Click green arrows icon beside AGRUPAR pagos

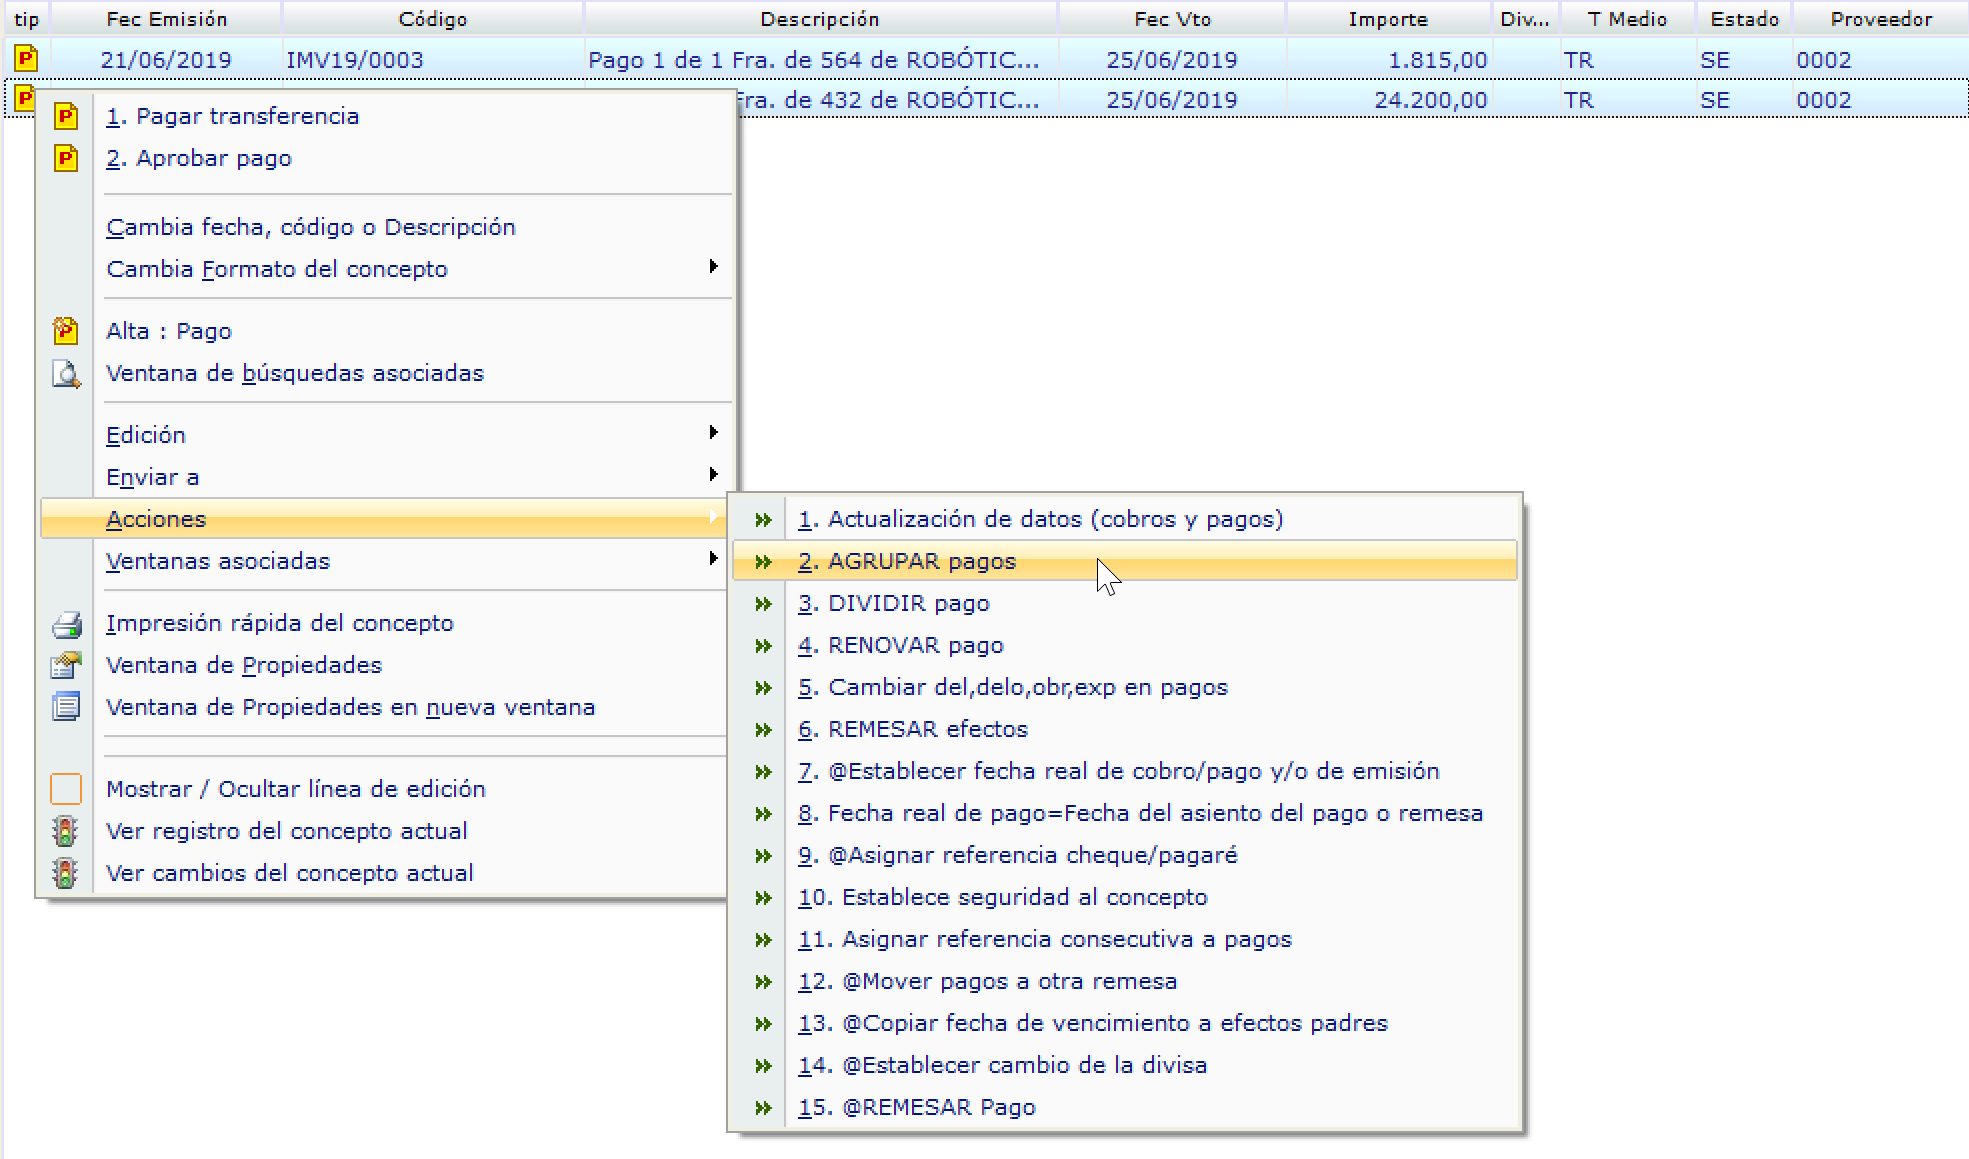[764, 562]
